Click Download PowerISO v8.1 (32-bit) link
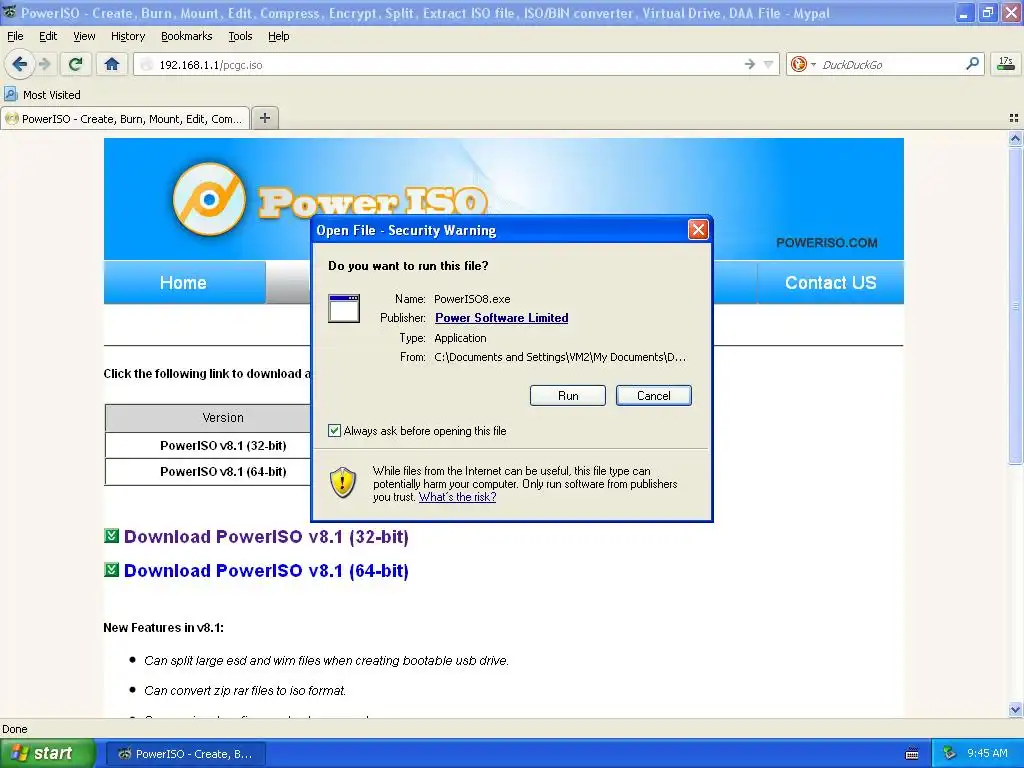The height and width of the screenshot is (768, 1024). 266,537
